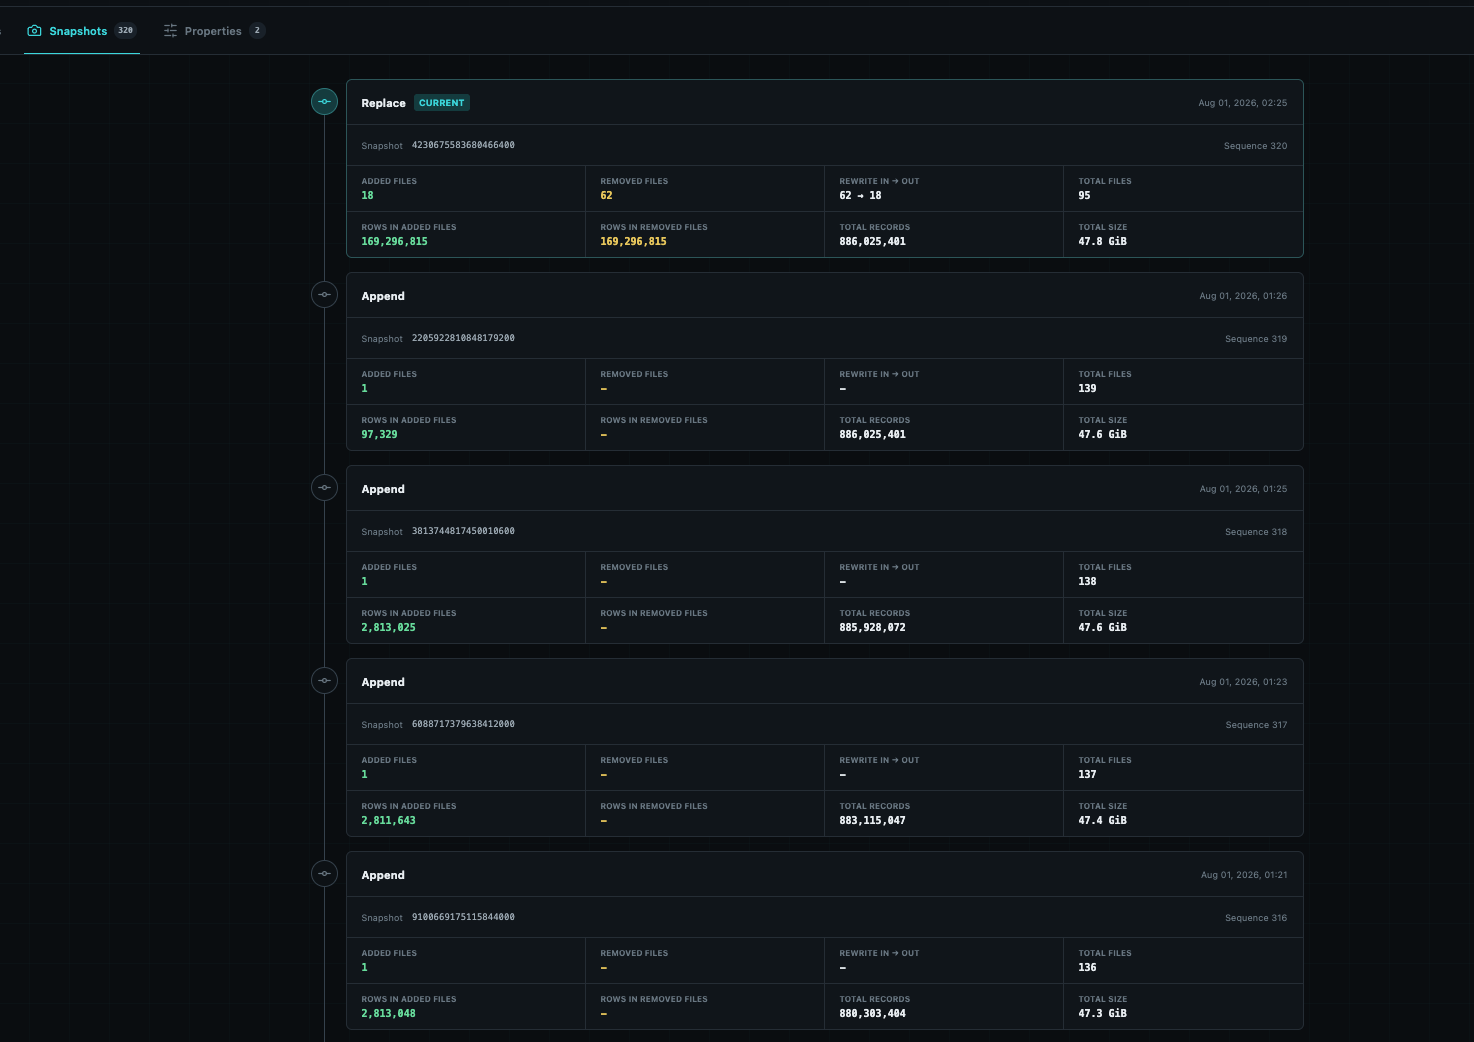Click the Properties count badge 2
Screen dimensions: 1474x1042
257,30
